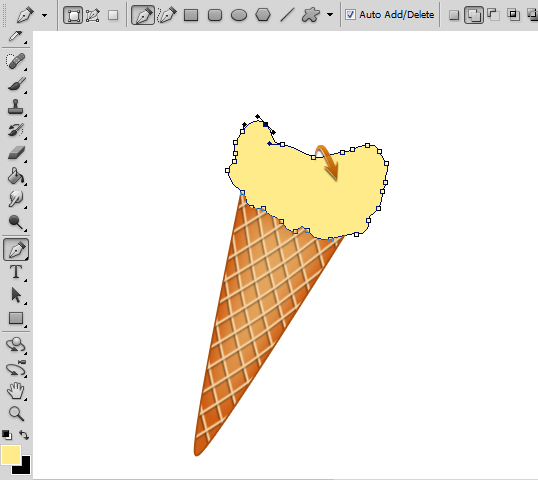Select the Path Selection tool
Screen dimensions: 538x480
pos(15,295)
